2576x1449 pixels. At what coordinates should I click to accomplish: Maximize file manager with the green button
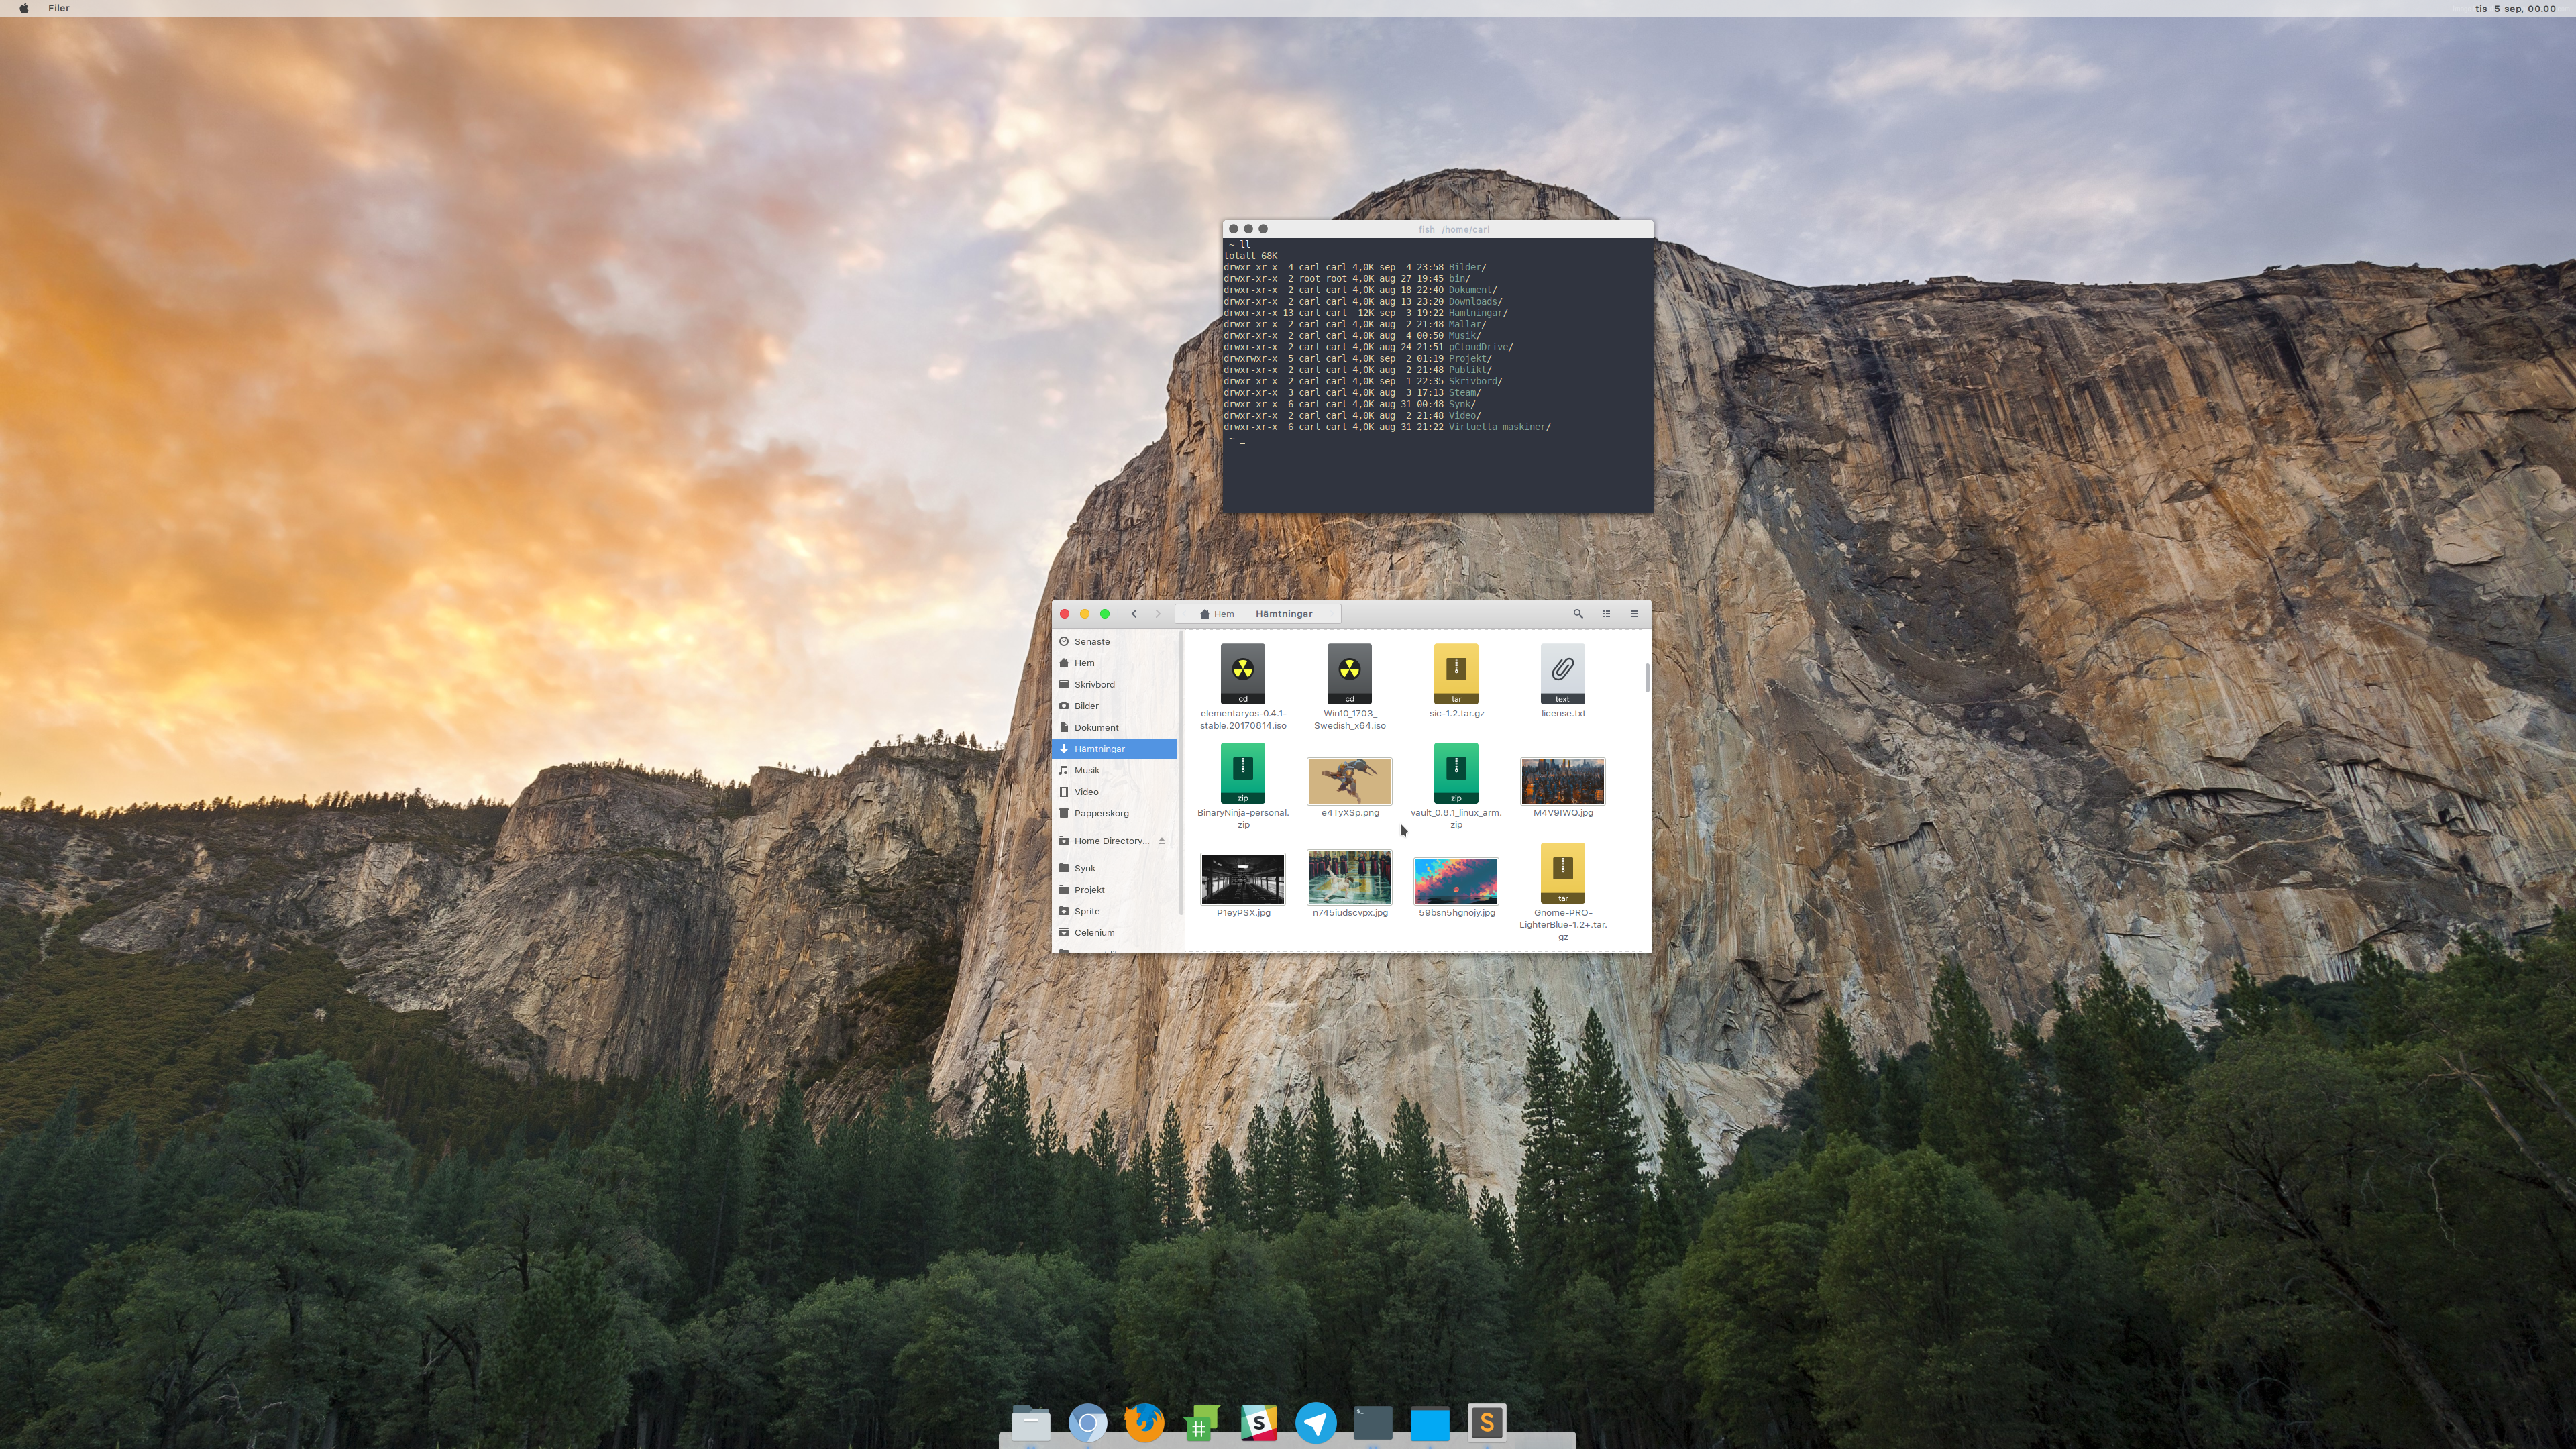tap(1104, 614)
